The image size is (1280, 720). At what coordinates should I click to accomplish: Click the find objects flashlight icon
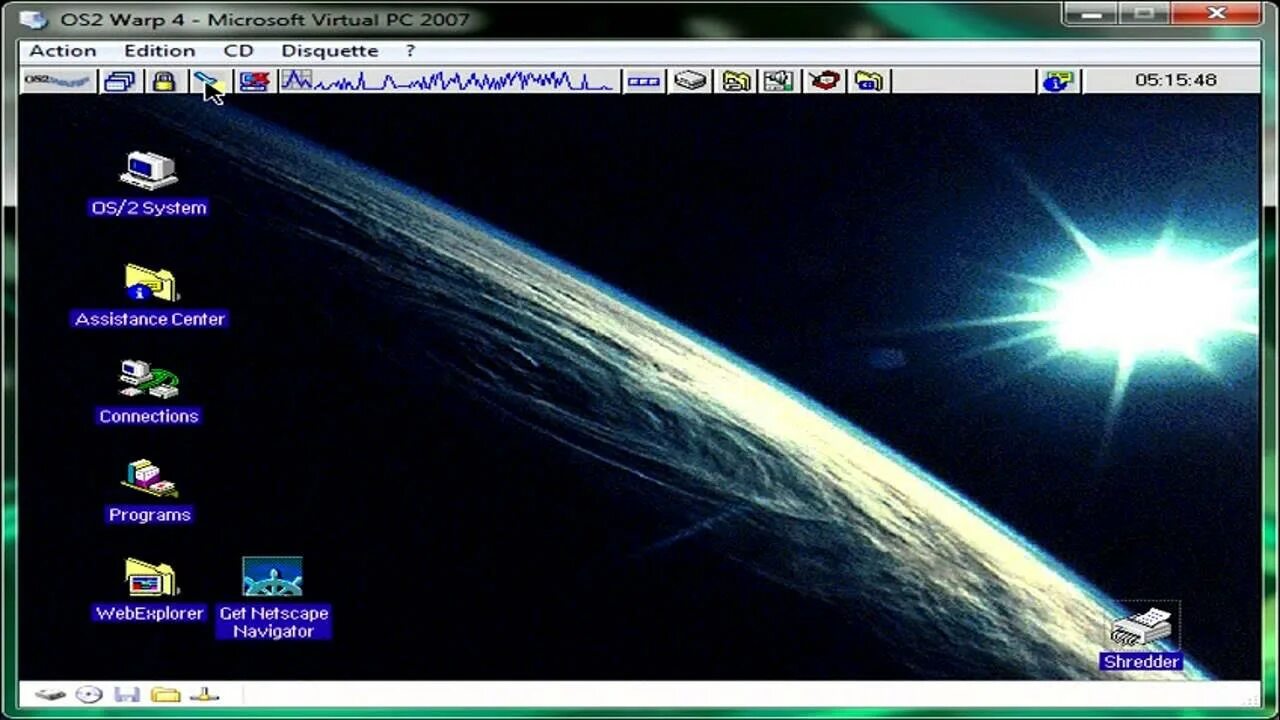tap(207, 81)
